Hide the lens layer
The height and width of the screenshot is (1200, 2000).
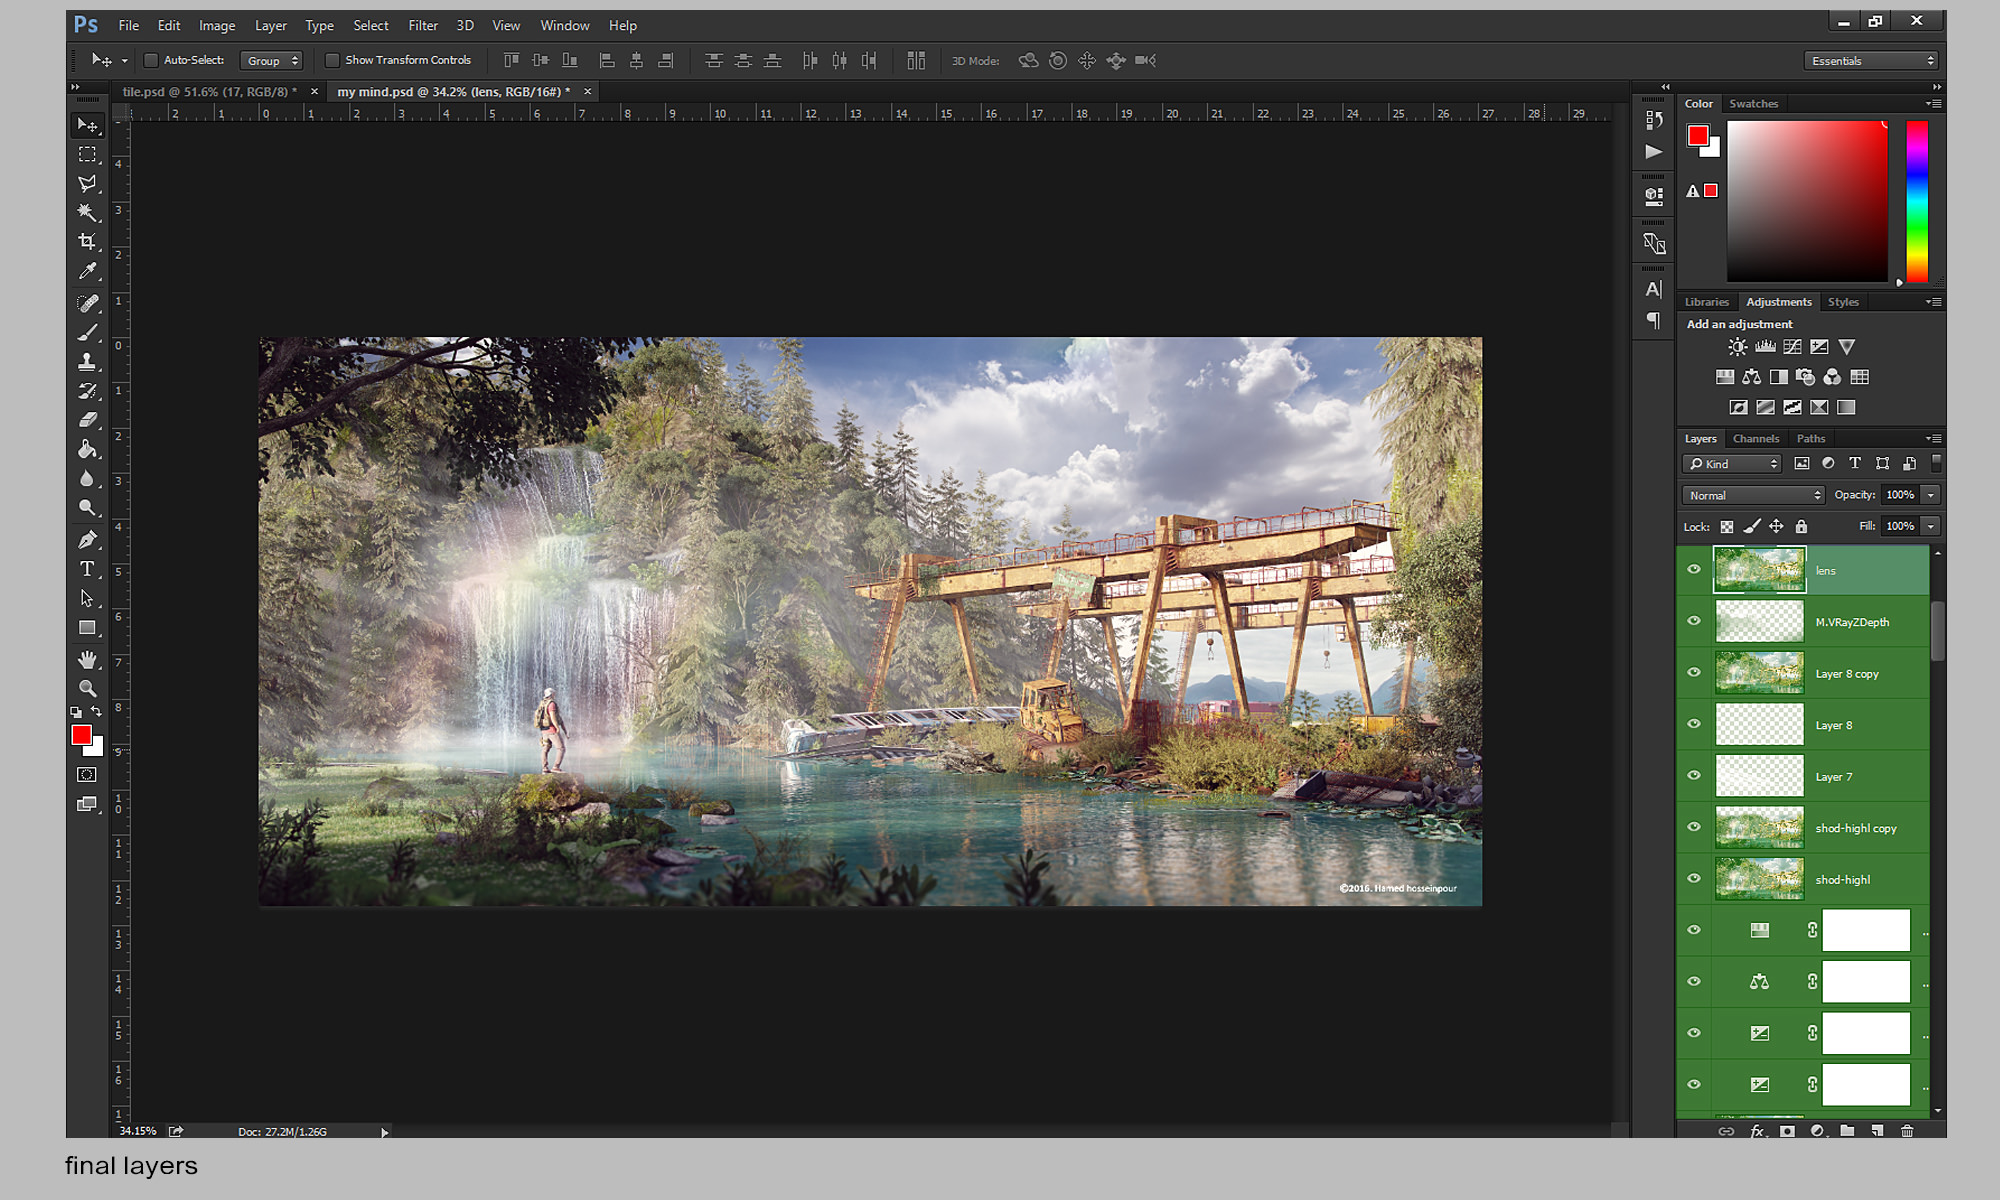[x=1694, y=569]
